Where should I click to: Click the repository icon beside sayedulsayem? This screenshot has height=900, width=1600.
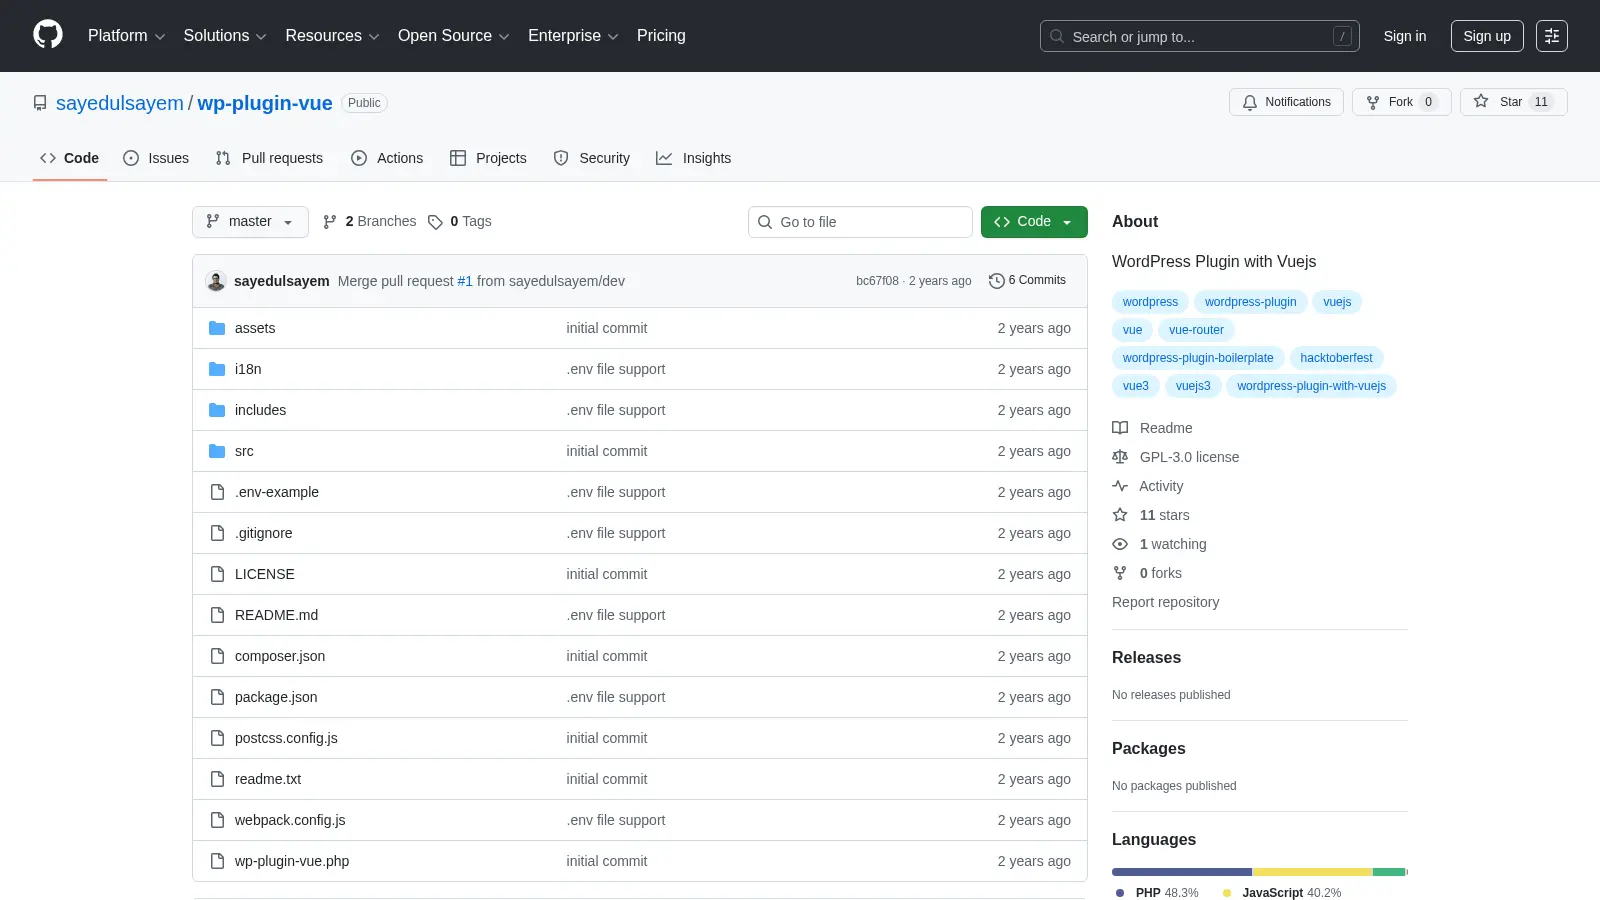coord(40,103)
